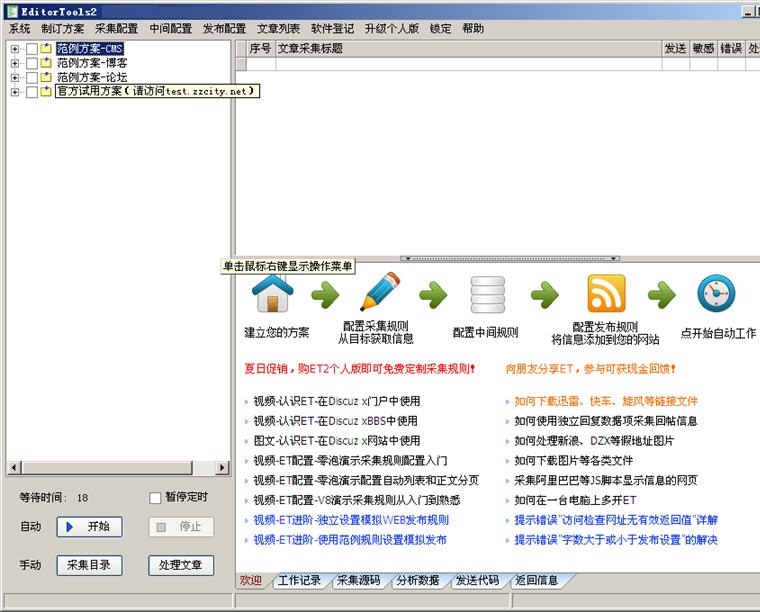This screenshot has height=612, width=760.
Task: Click the 采集目录 button
Action: [89, 565]
